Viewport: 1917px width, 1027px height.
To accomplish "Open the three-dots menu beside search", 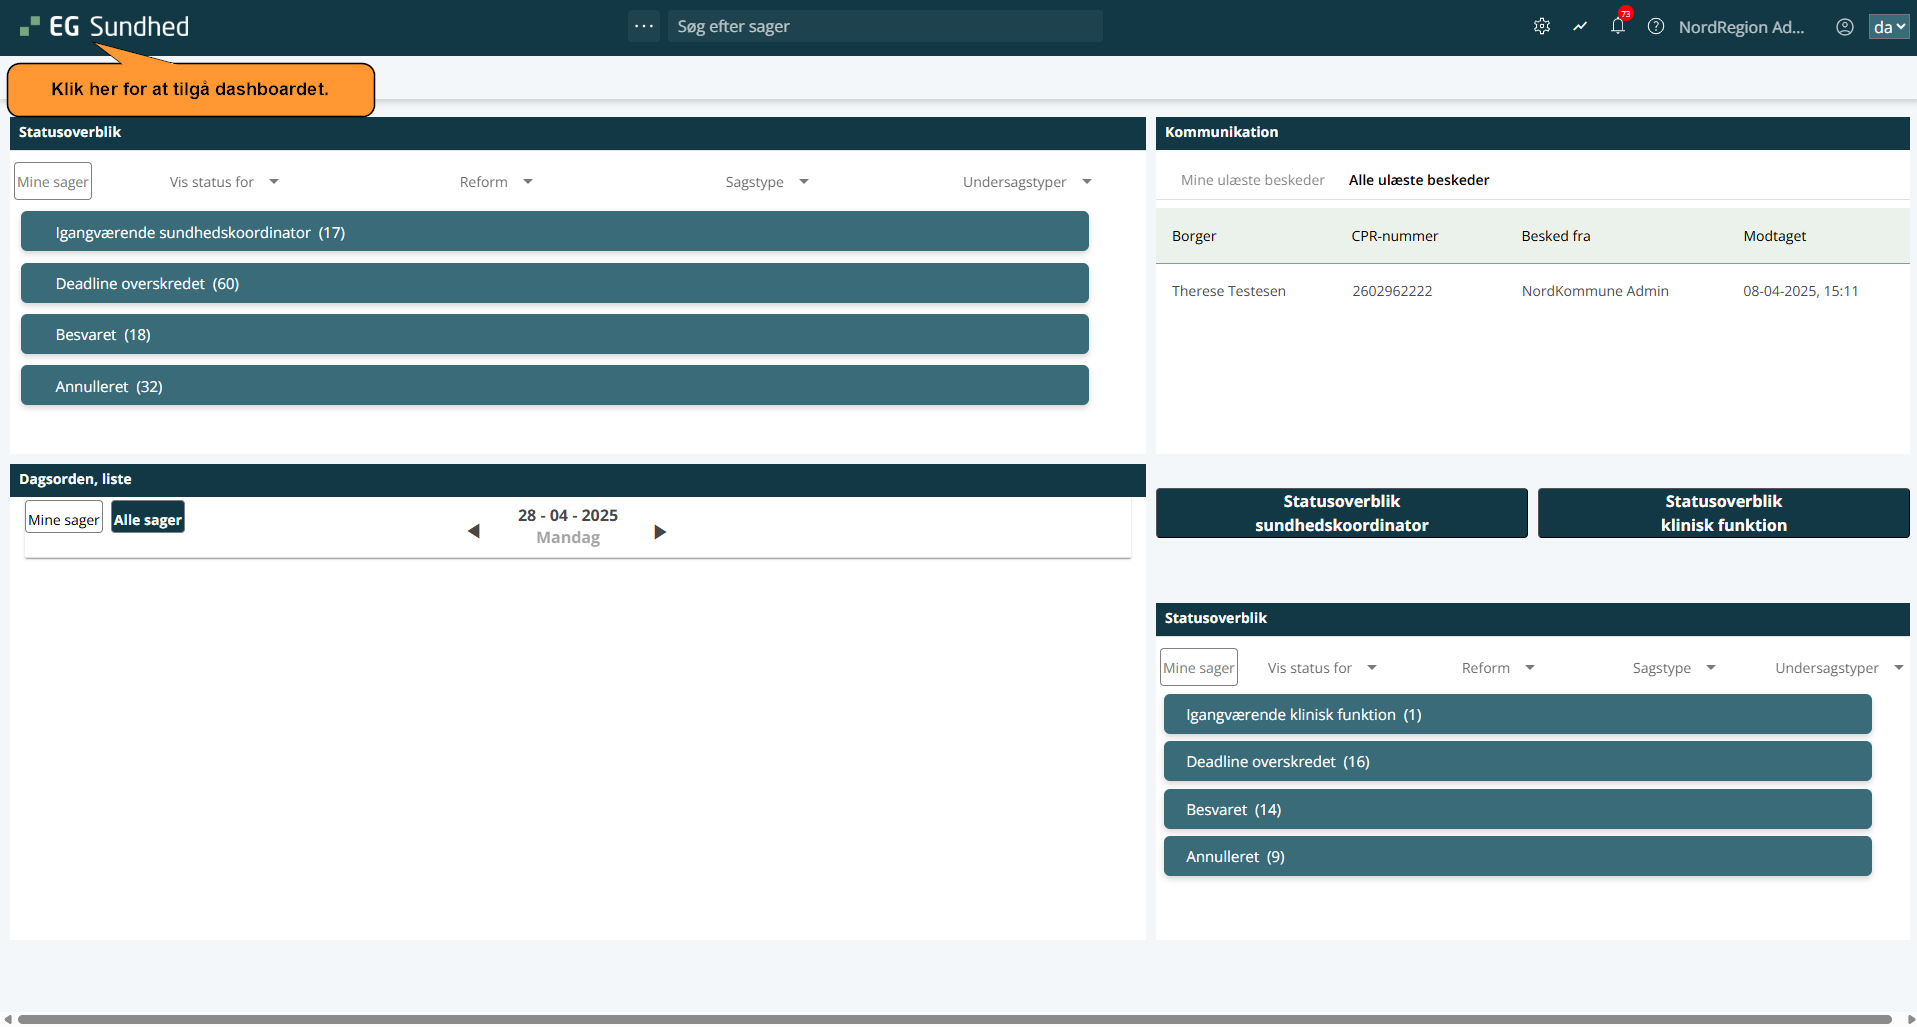I will [x=643, y=27].
